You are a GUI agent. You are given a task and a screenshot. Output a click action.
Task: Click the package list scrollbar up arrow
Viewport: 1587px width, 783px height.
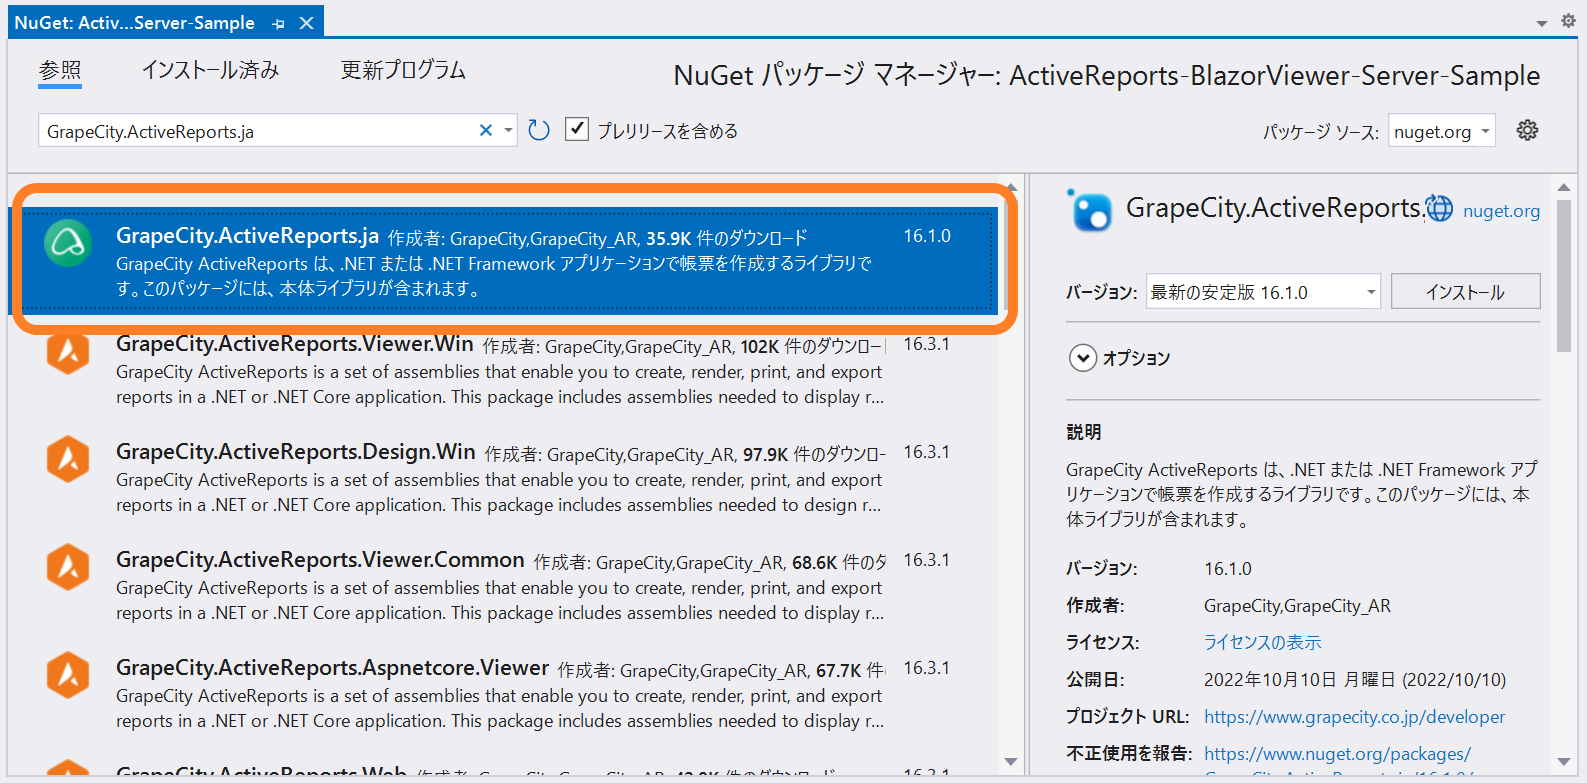coord(1010,188)
